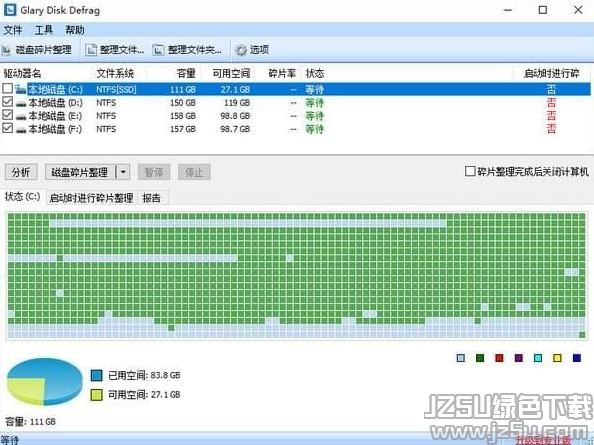Click the Glary Disk Defrag app icon
The width and height of the screenshot is (594, 445).
click(10, 10)
